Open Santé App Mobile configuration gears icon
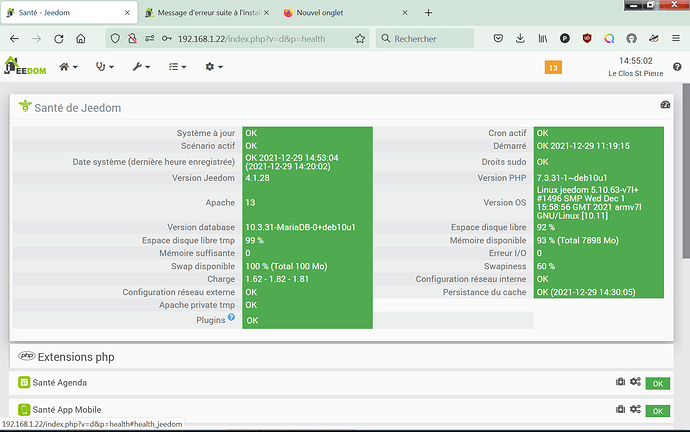 point(635,409)
